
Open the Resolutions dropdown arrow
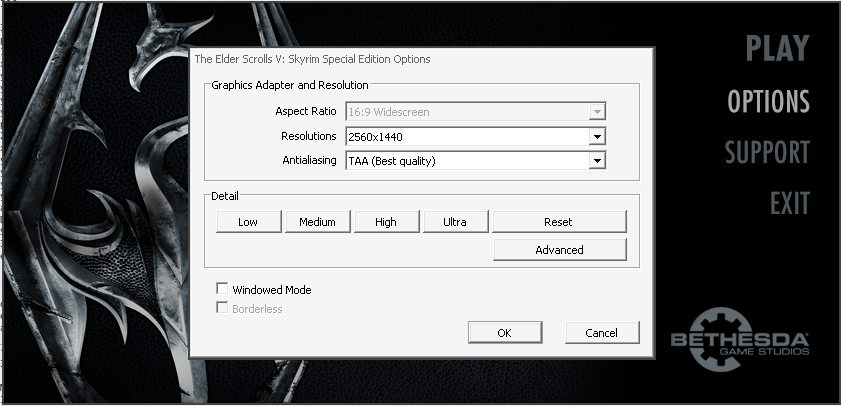pos(597,137)
